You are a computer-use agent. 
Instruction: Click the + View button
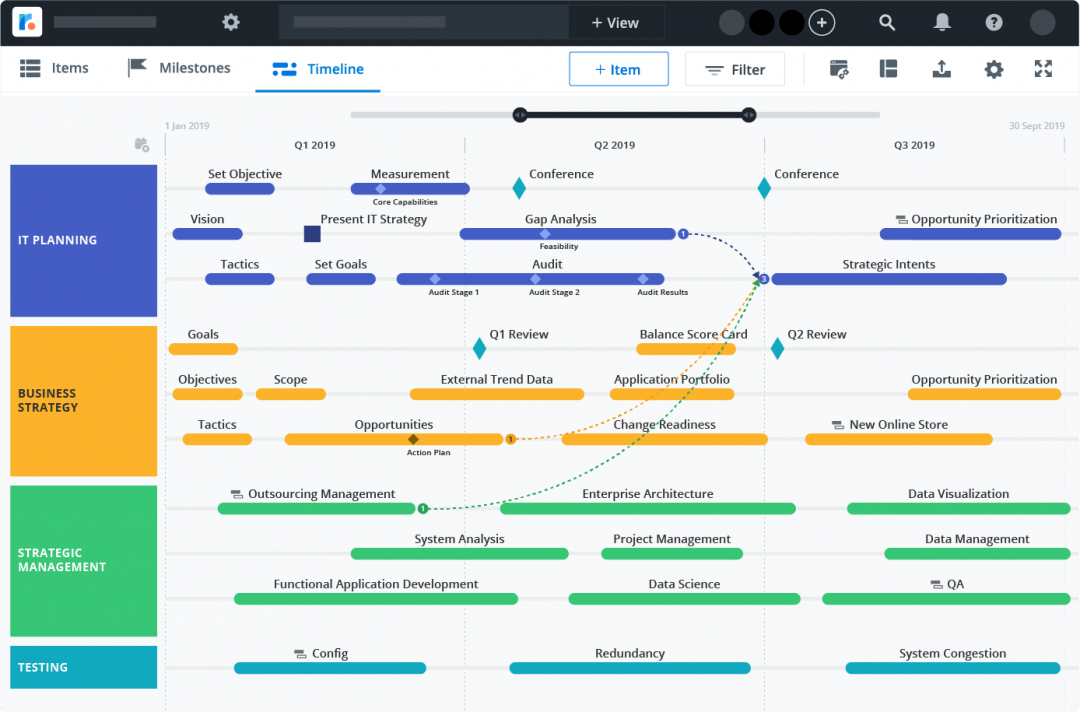(615, 23)
